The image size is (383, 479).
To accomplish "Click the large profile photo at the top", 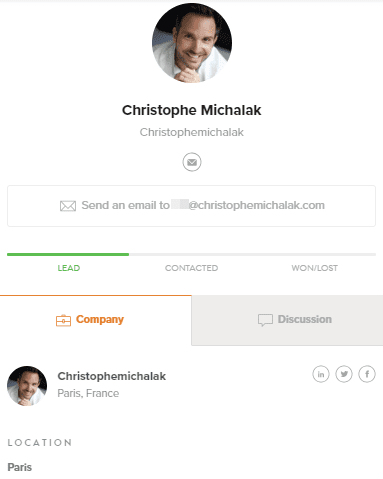I will pyautogui.click(x=192, y=43).
